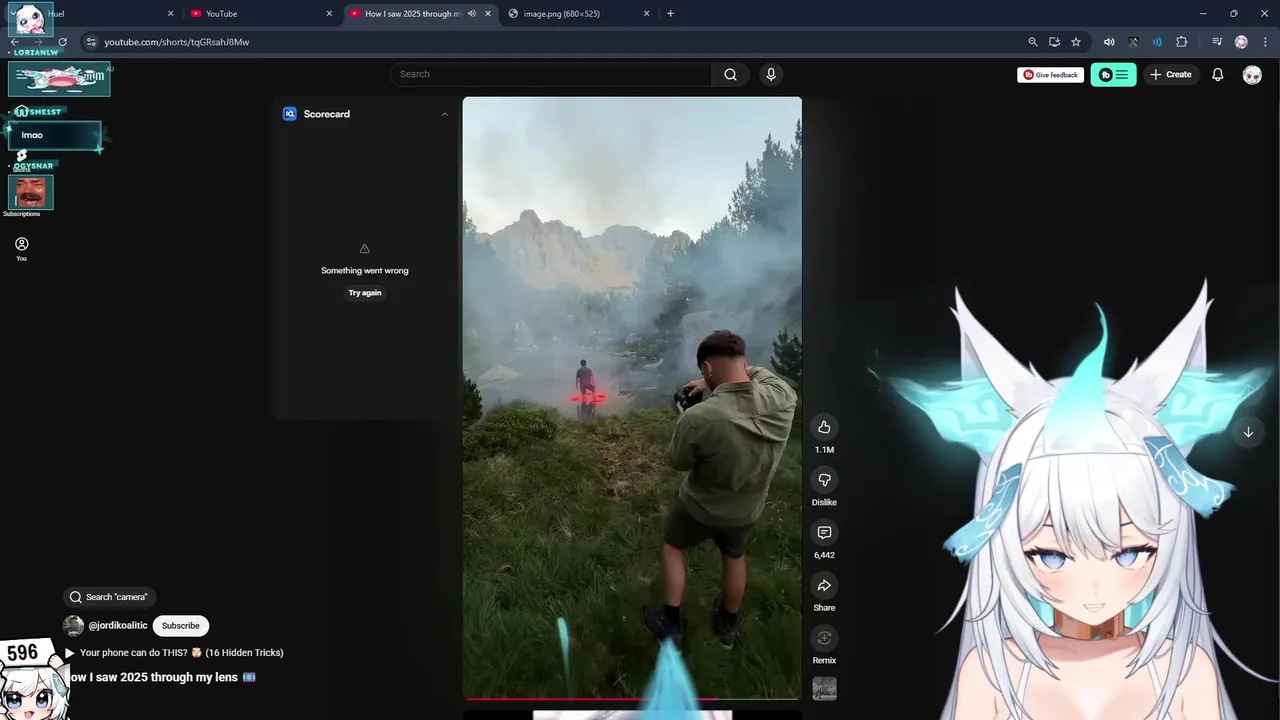Open the Extensions puzzle-piece menu
The image size is (1280, 720).
pyautogui.click(x=1181, y=42)
